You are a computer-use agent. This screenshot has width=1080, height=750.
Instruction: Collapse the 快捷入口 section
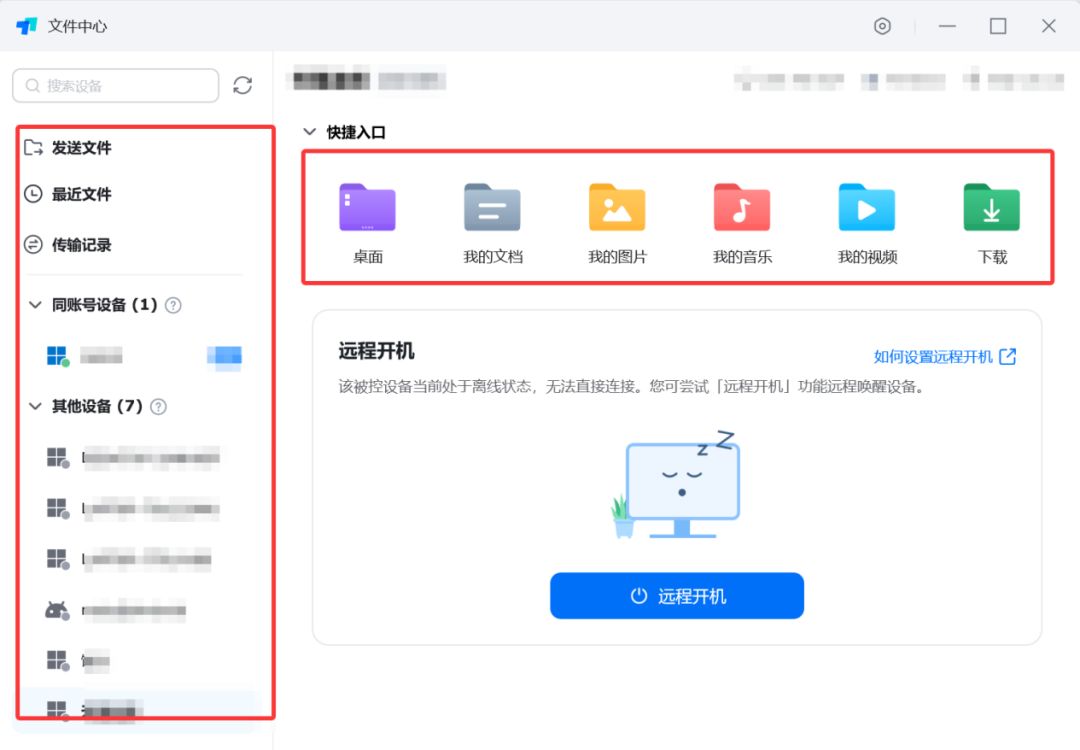[310, 132]
